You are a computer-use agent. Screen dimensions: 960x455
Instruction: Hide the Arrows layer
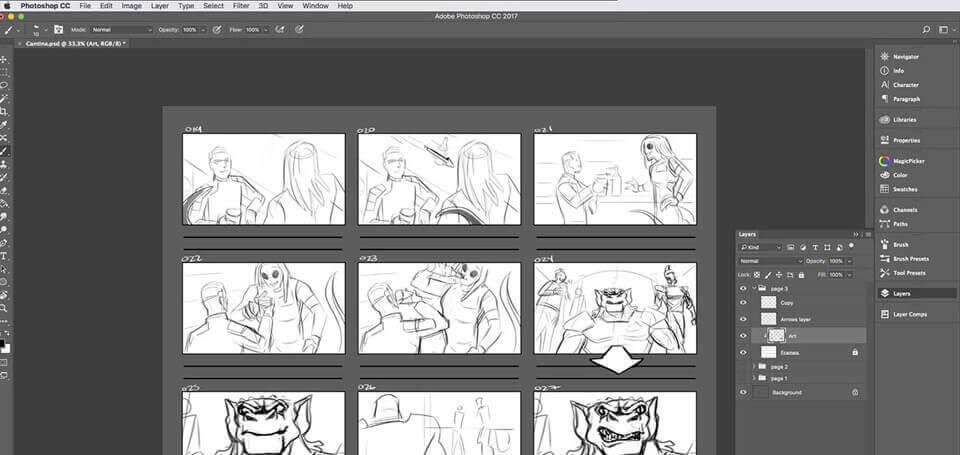click(743, 319)
